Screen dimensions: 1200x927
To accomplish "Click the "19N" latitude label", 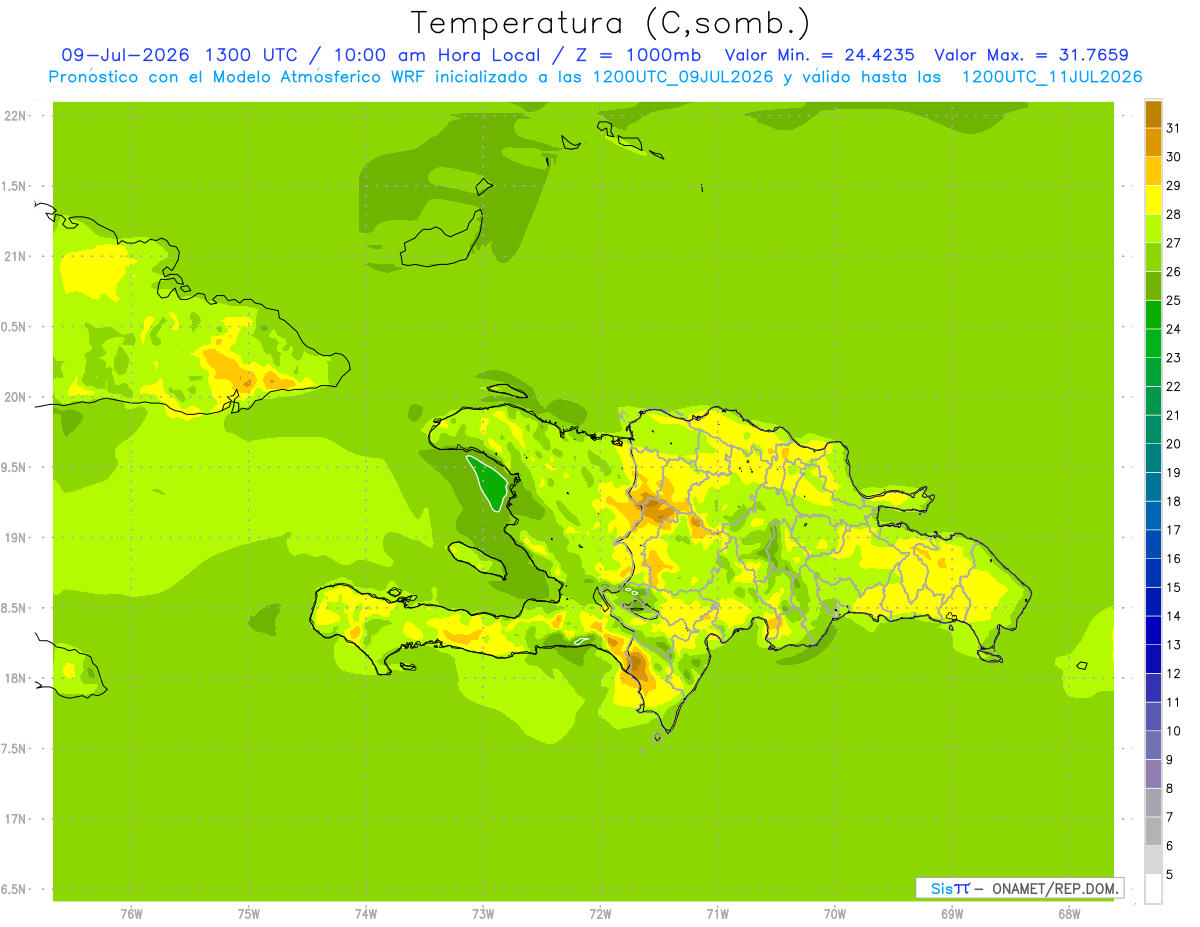I will (x=14, y=538).
